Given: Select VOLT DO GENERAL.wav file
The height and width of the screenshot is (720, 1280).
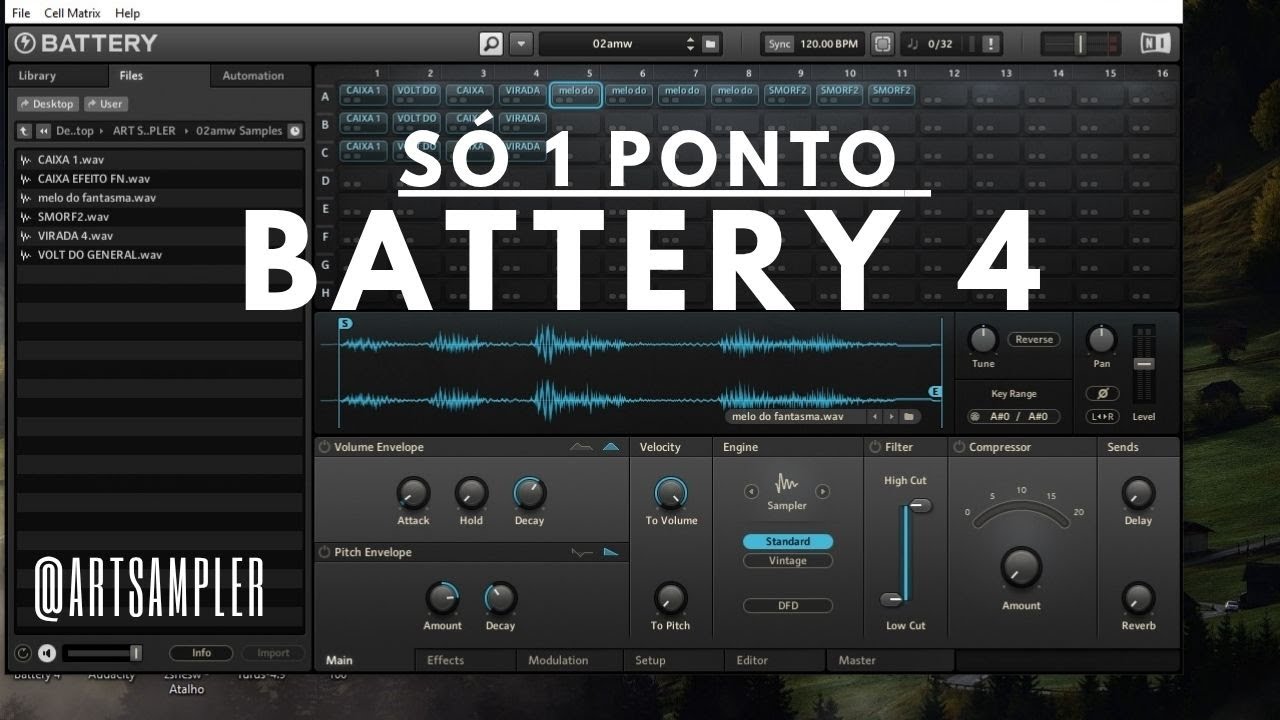Looking at the screenshot, I should [x=159, y=254].
